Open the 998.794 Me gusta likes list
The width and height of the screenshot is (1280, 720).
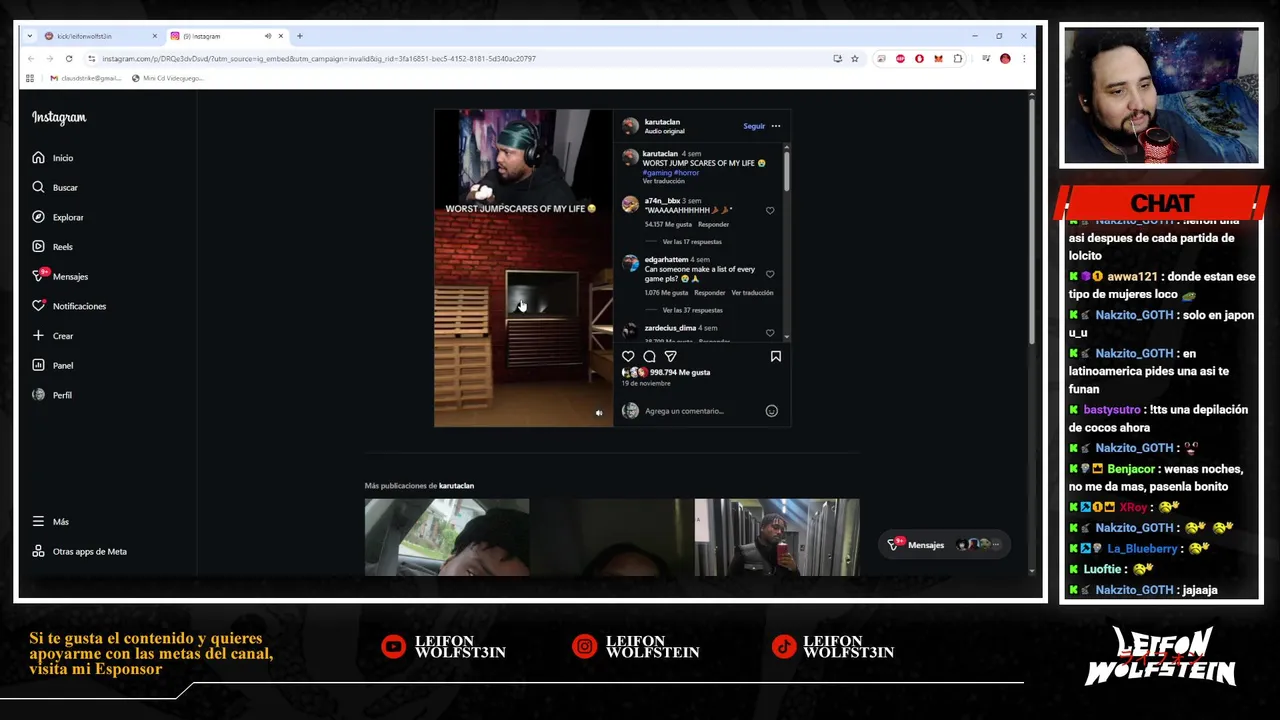(x=680, y=372)
